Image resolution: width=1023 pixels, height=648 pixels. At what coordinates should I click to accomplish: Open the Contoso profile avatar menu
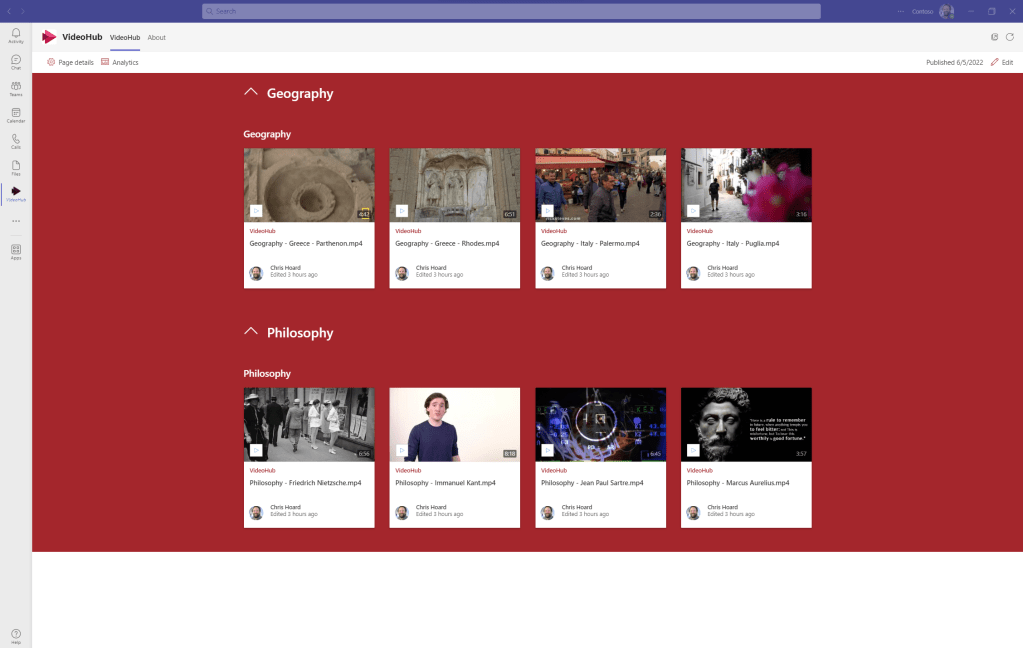(x=946, y=11)
